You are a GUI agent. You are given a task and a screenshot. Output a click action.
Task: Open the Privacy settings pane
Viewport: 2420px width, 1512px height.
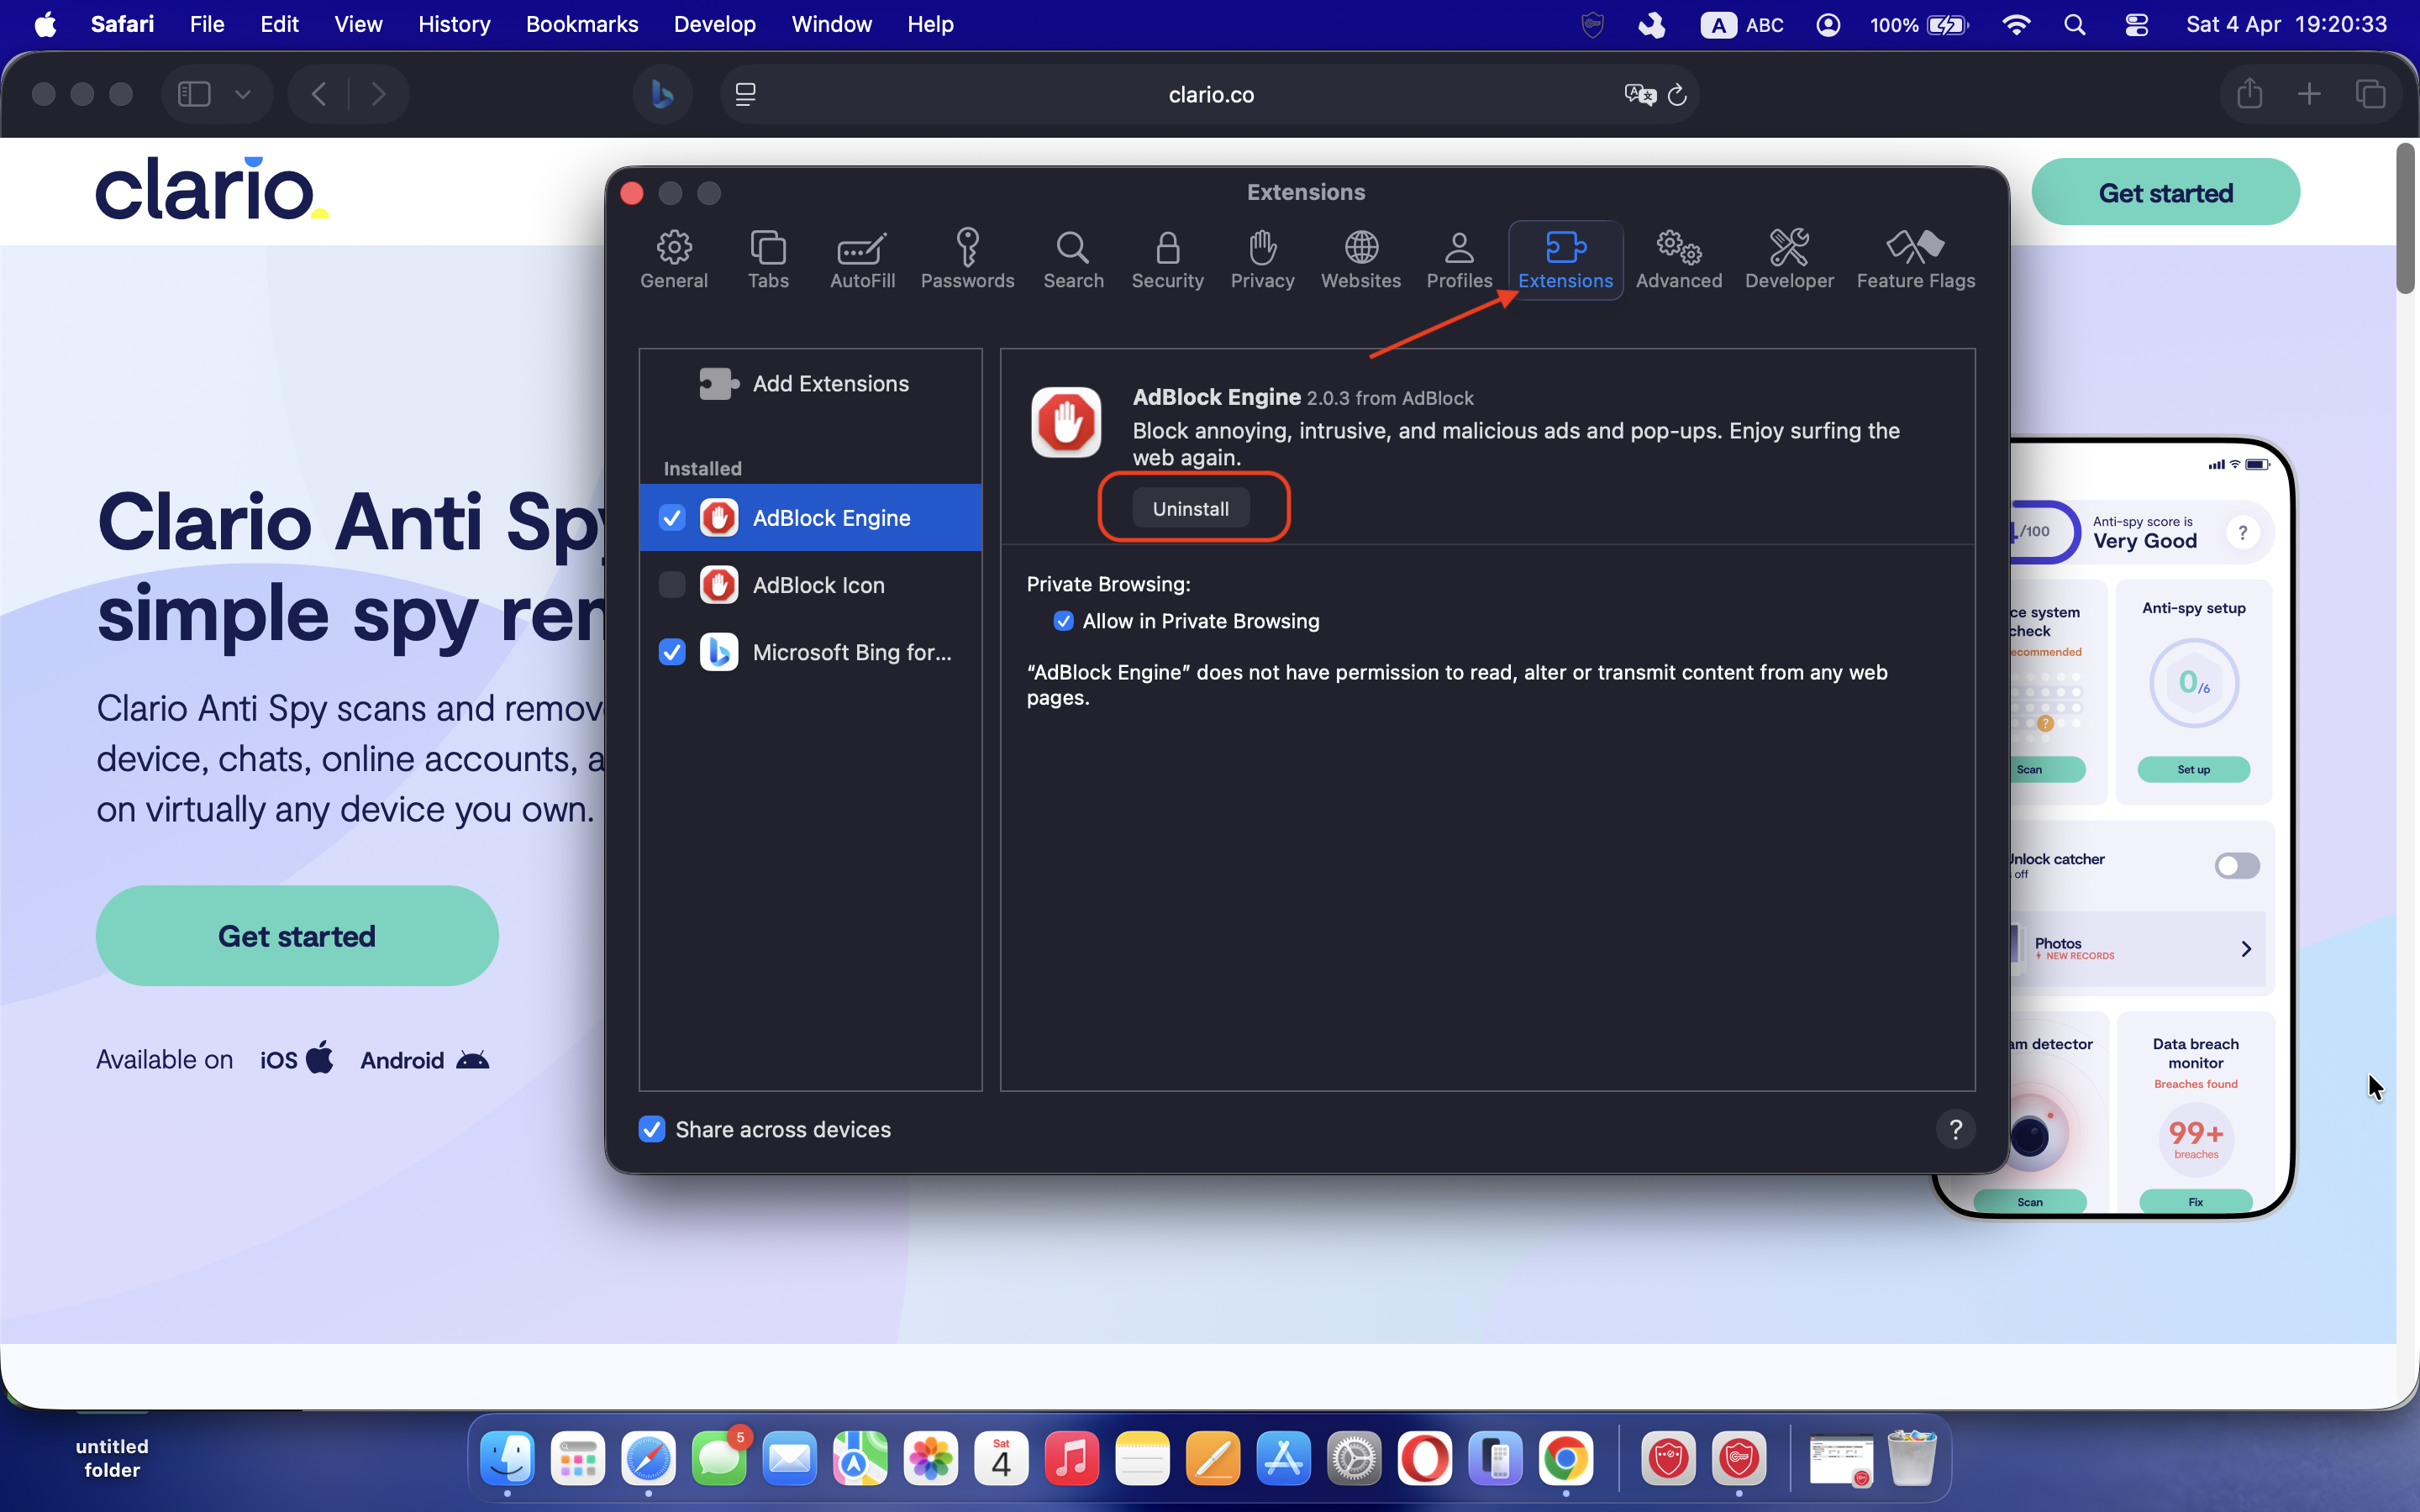click(1261, 259)
